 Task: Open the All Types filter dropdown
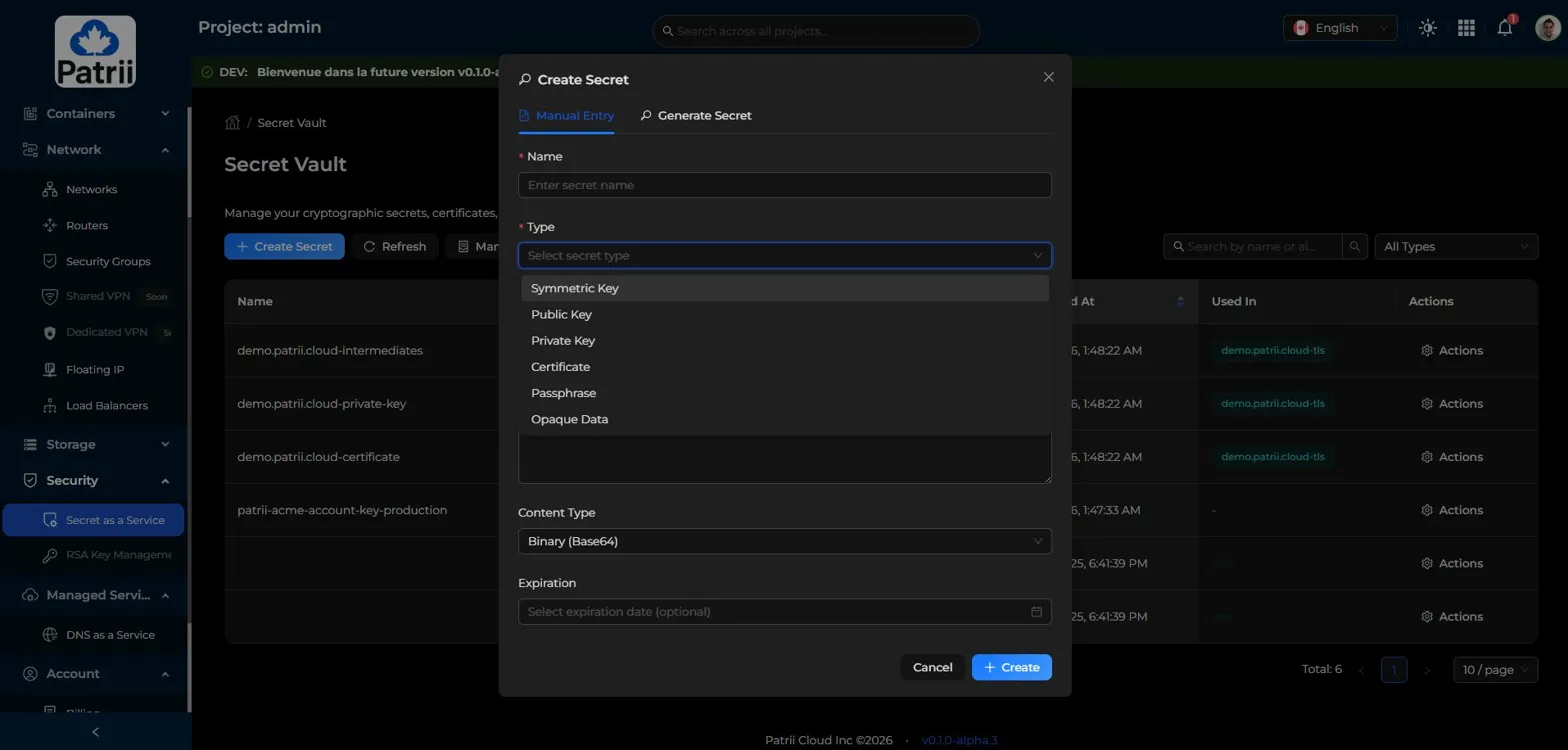point(1456,246)
